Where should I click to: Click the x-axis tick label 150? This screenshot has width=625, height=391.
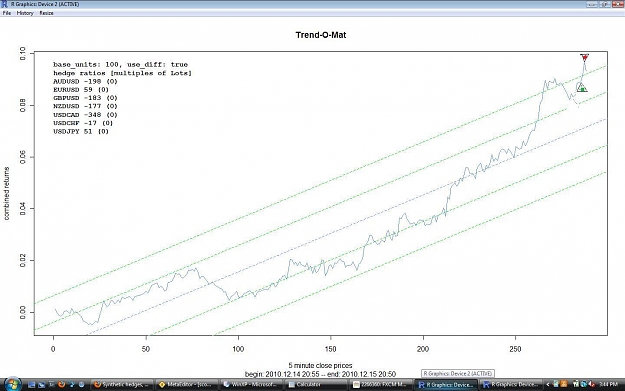330,349
